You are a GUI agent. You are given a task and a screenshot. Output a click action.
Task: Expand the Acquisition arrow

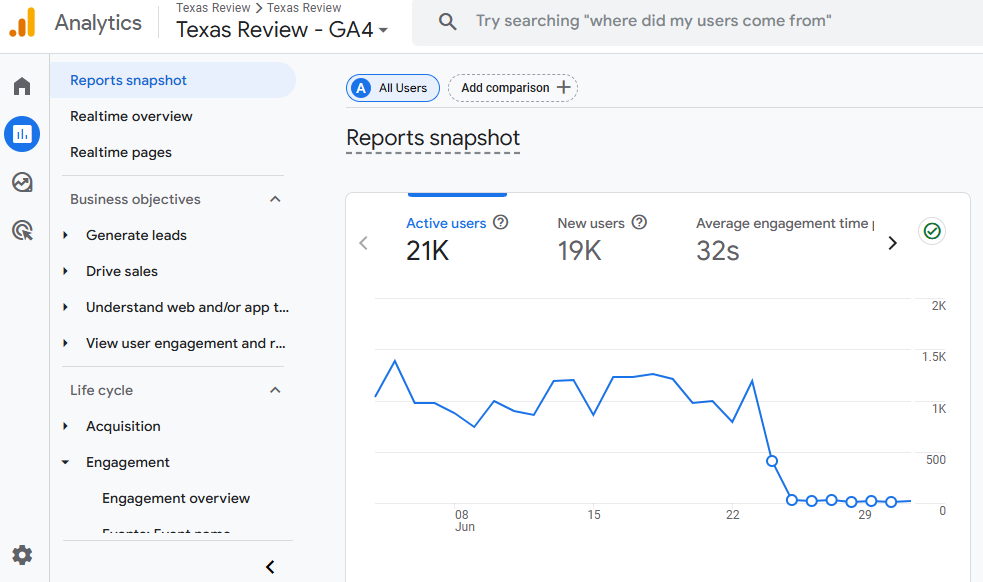pyautogui.click(x=65, y=426)
